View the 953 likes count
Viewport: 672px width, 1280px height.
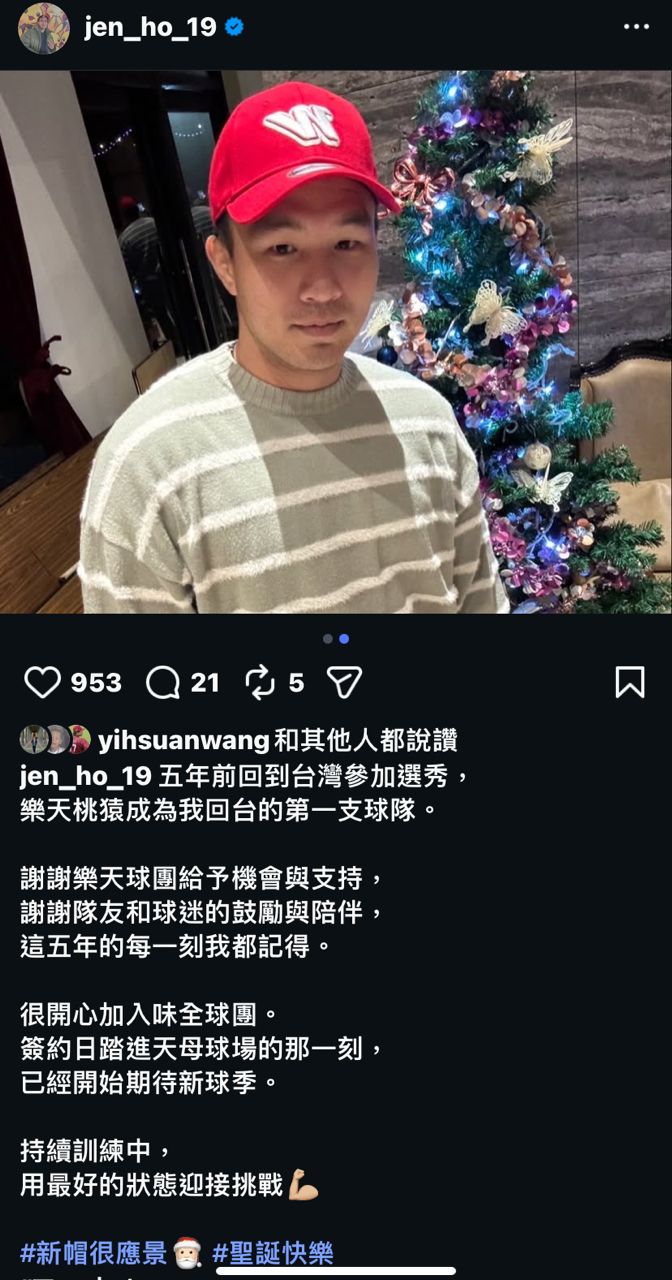pyautogui.click(x=96, y=683)
